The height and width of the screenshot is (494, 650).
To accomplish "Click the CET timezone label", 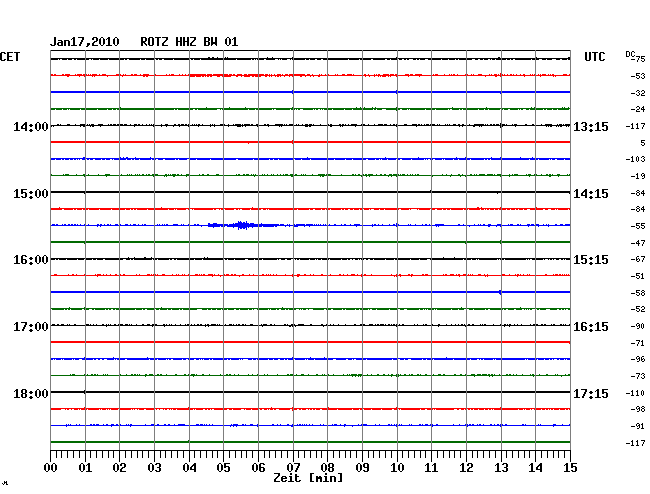I will pyautogui.click(x=10, y=57).
